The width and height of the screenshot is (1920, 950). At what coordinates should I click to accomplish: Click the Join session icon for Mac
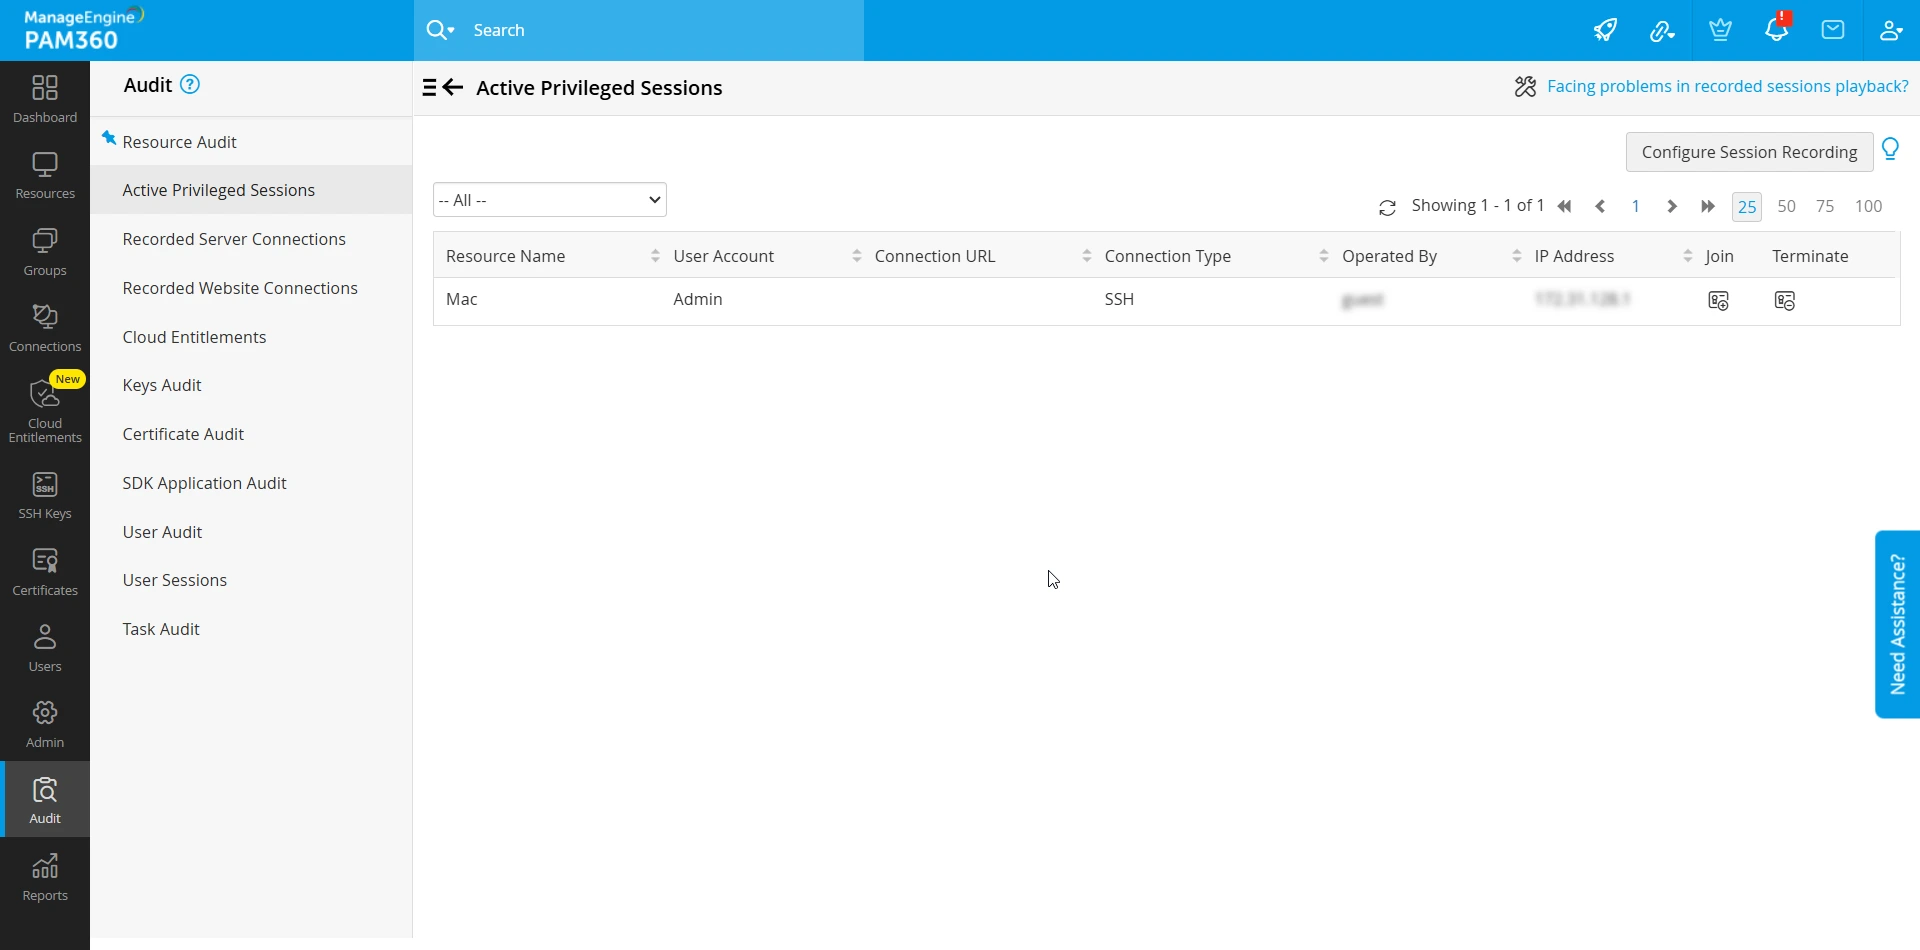click(x=1718, y=300)
